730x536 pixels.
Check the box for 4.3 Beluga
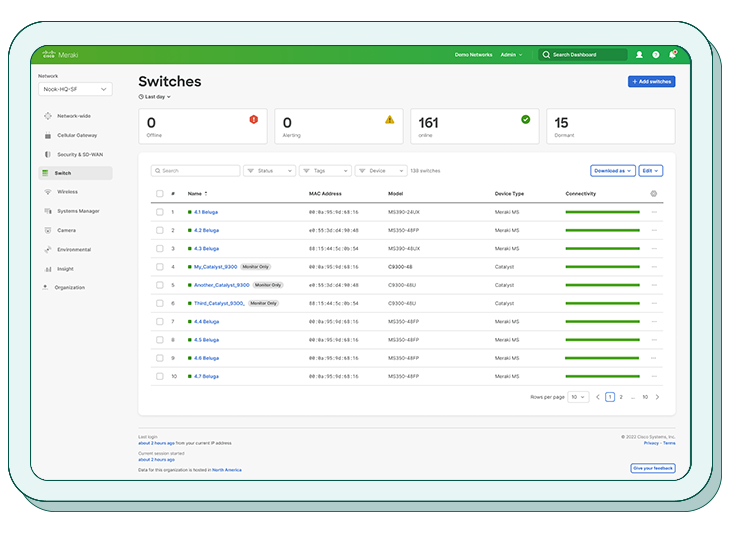(x=160, y=249)
